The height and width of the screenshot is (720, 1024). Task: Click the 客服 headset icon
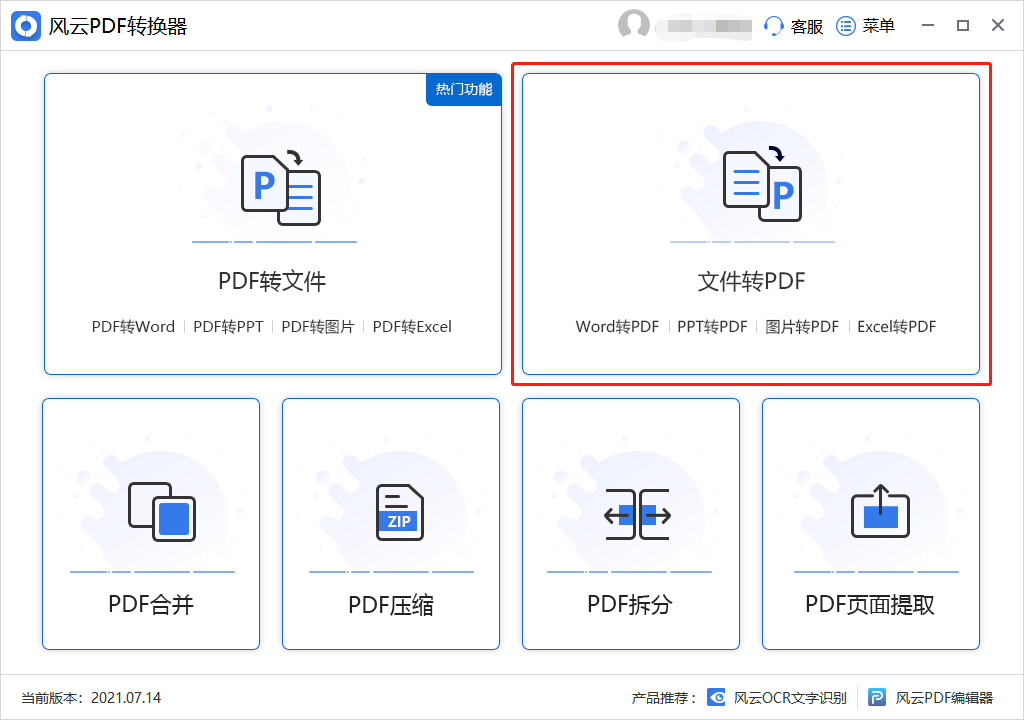[774, 26]
